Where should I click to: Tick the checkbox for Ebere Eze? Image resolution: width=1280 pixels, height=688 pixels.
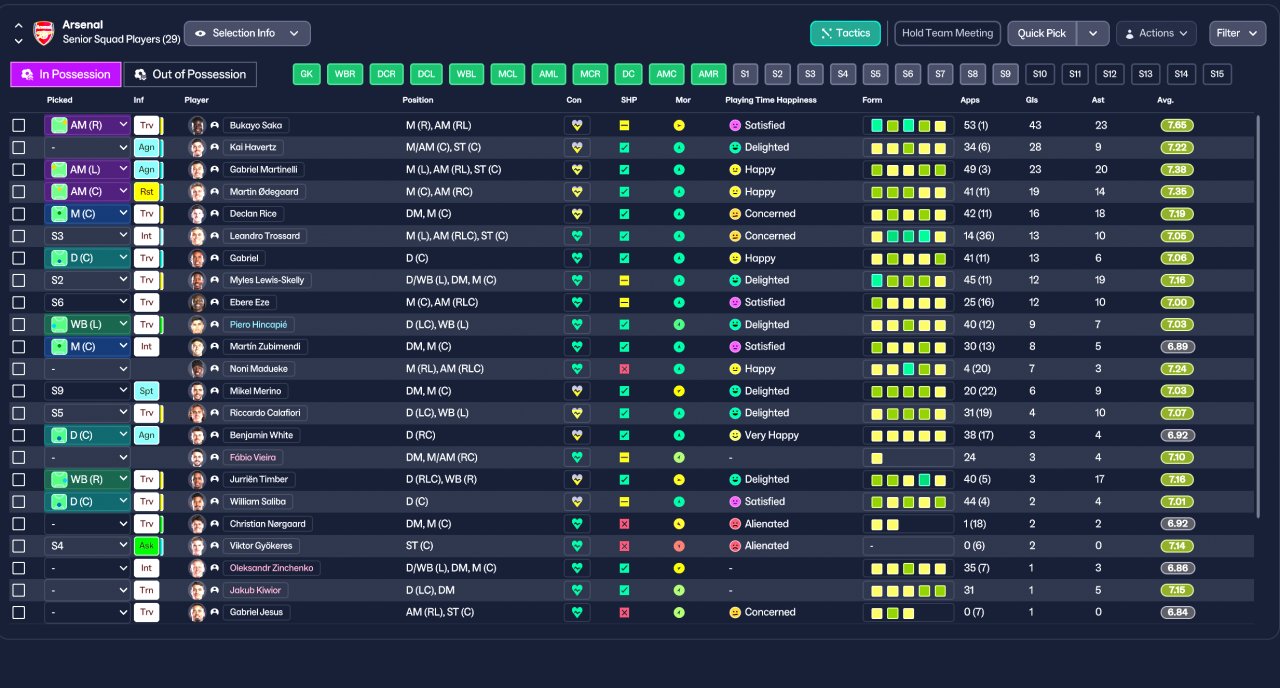pos(19,302)
